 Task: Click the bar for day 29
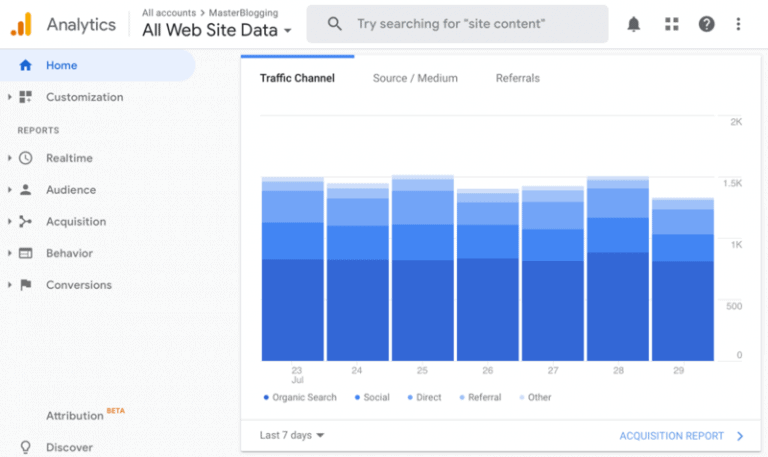(x=682, y=280)
